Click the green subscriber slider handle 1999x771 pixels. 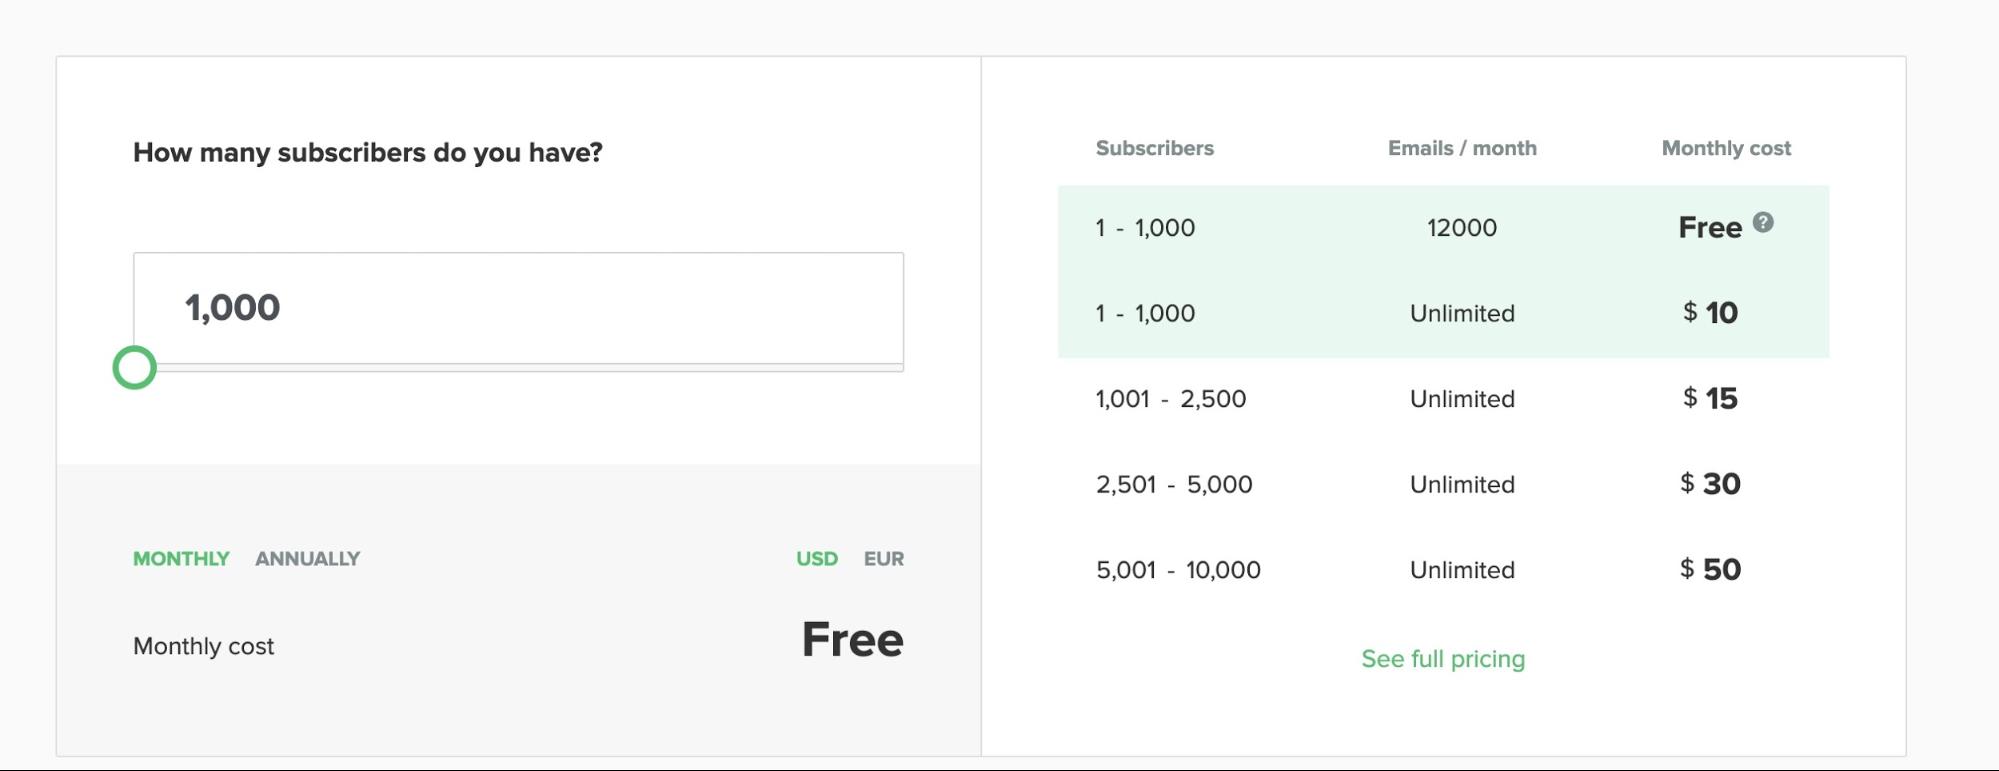135,368
